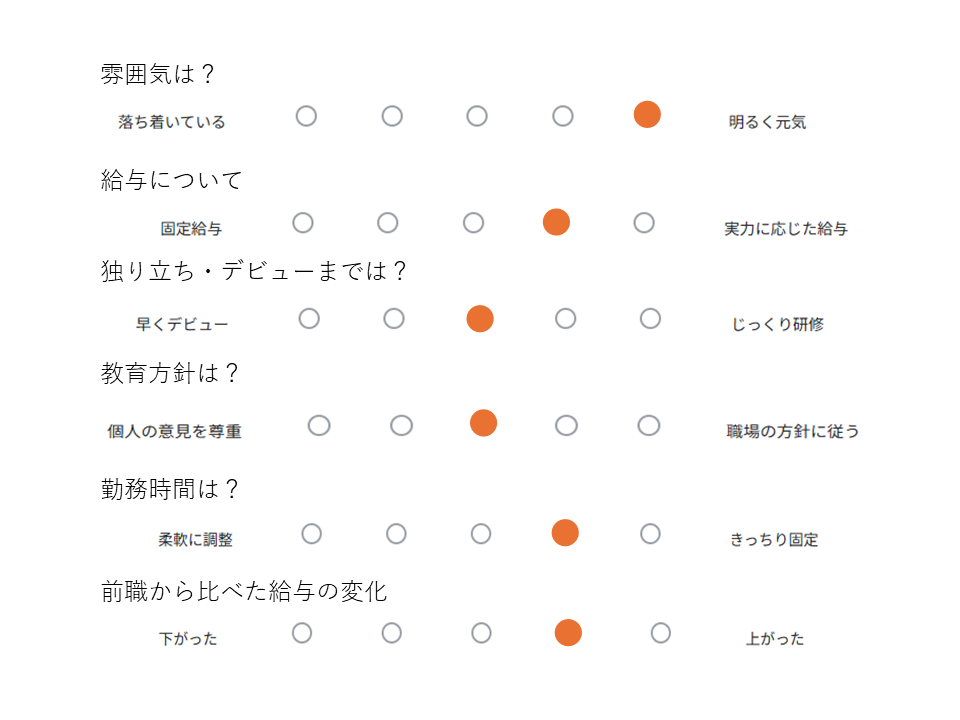
Task: Choose the radio nearest きっちり固定
Action: [650, 534]
